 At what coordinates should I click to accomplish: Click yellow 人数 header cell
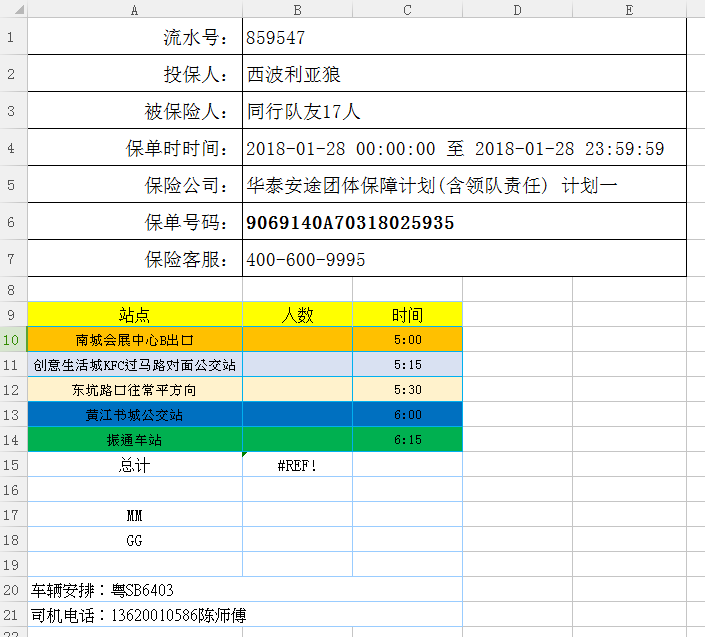pos(297,314)
